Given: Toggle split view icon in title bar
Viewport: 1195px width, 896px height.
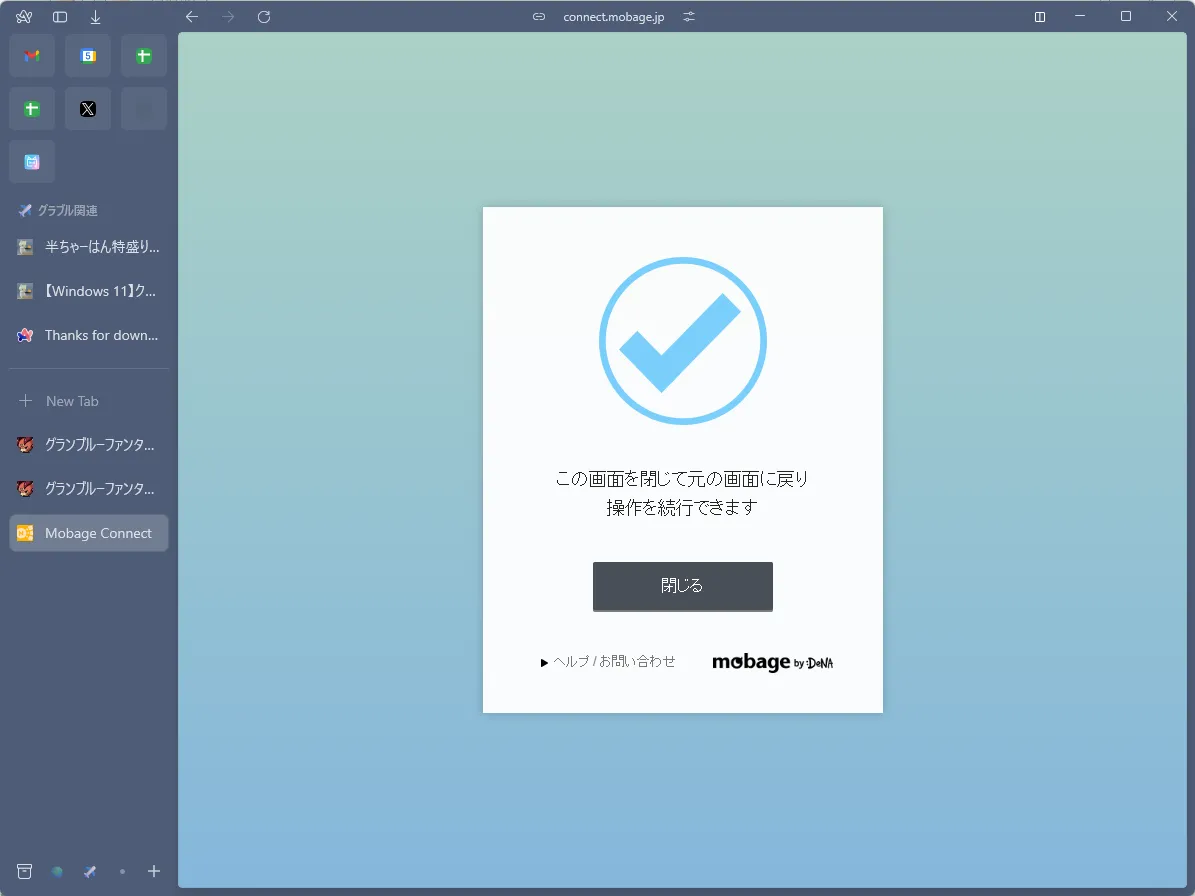Looking at the screenshot, I should coord(1040,17).
